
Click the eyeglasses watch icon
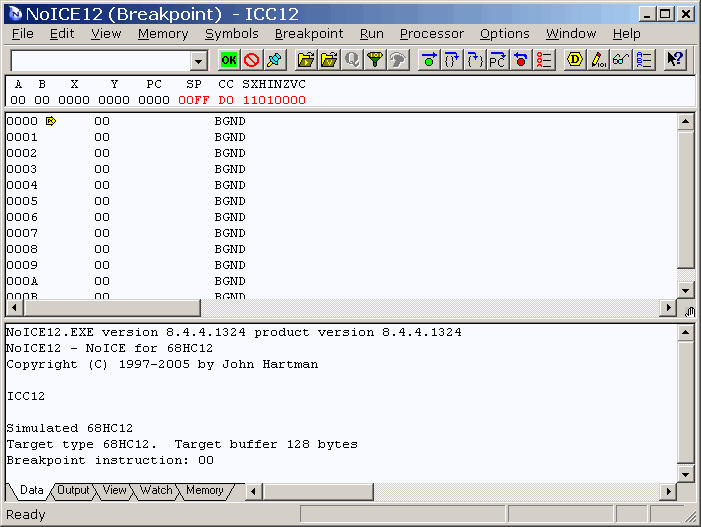[x=621, y=60]
